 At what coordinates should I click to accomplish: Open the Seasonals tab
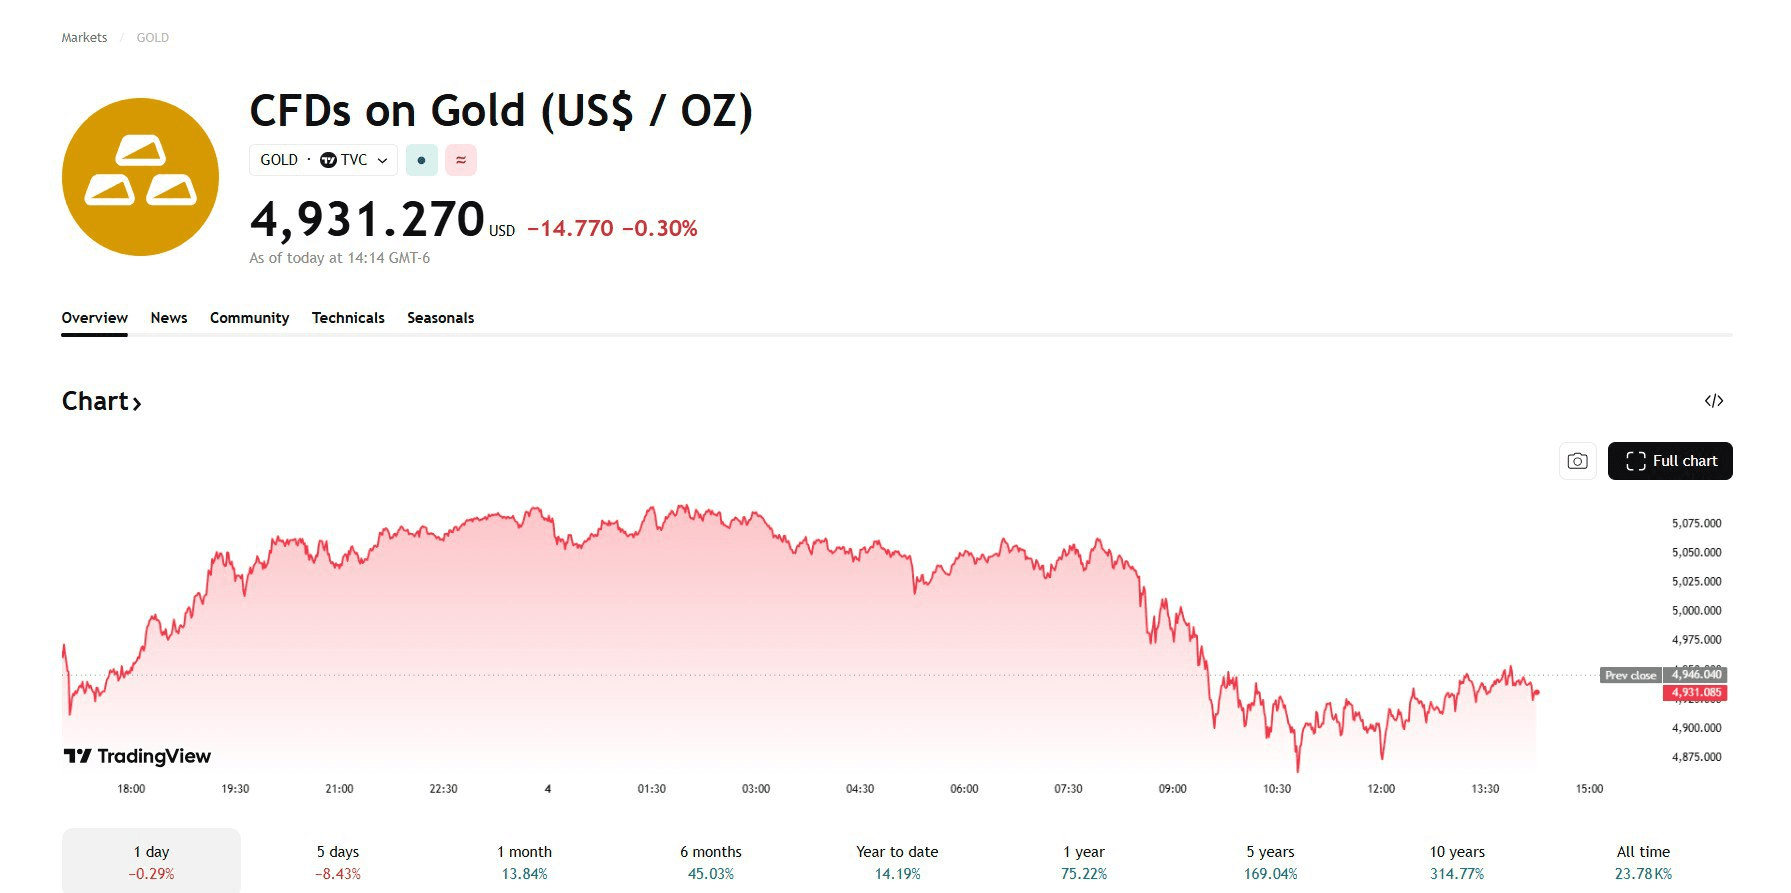(x=440, y=318)
